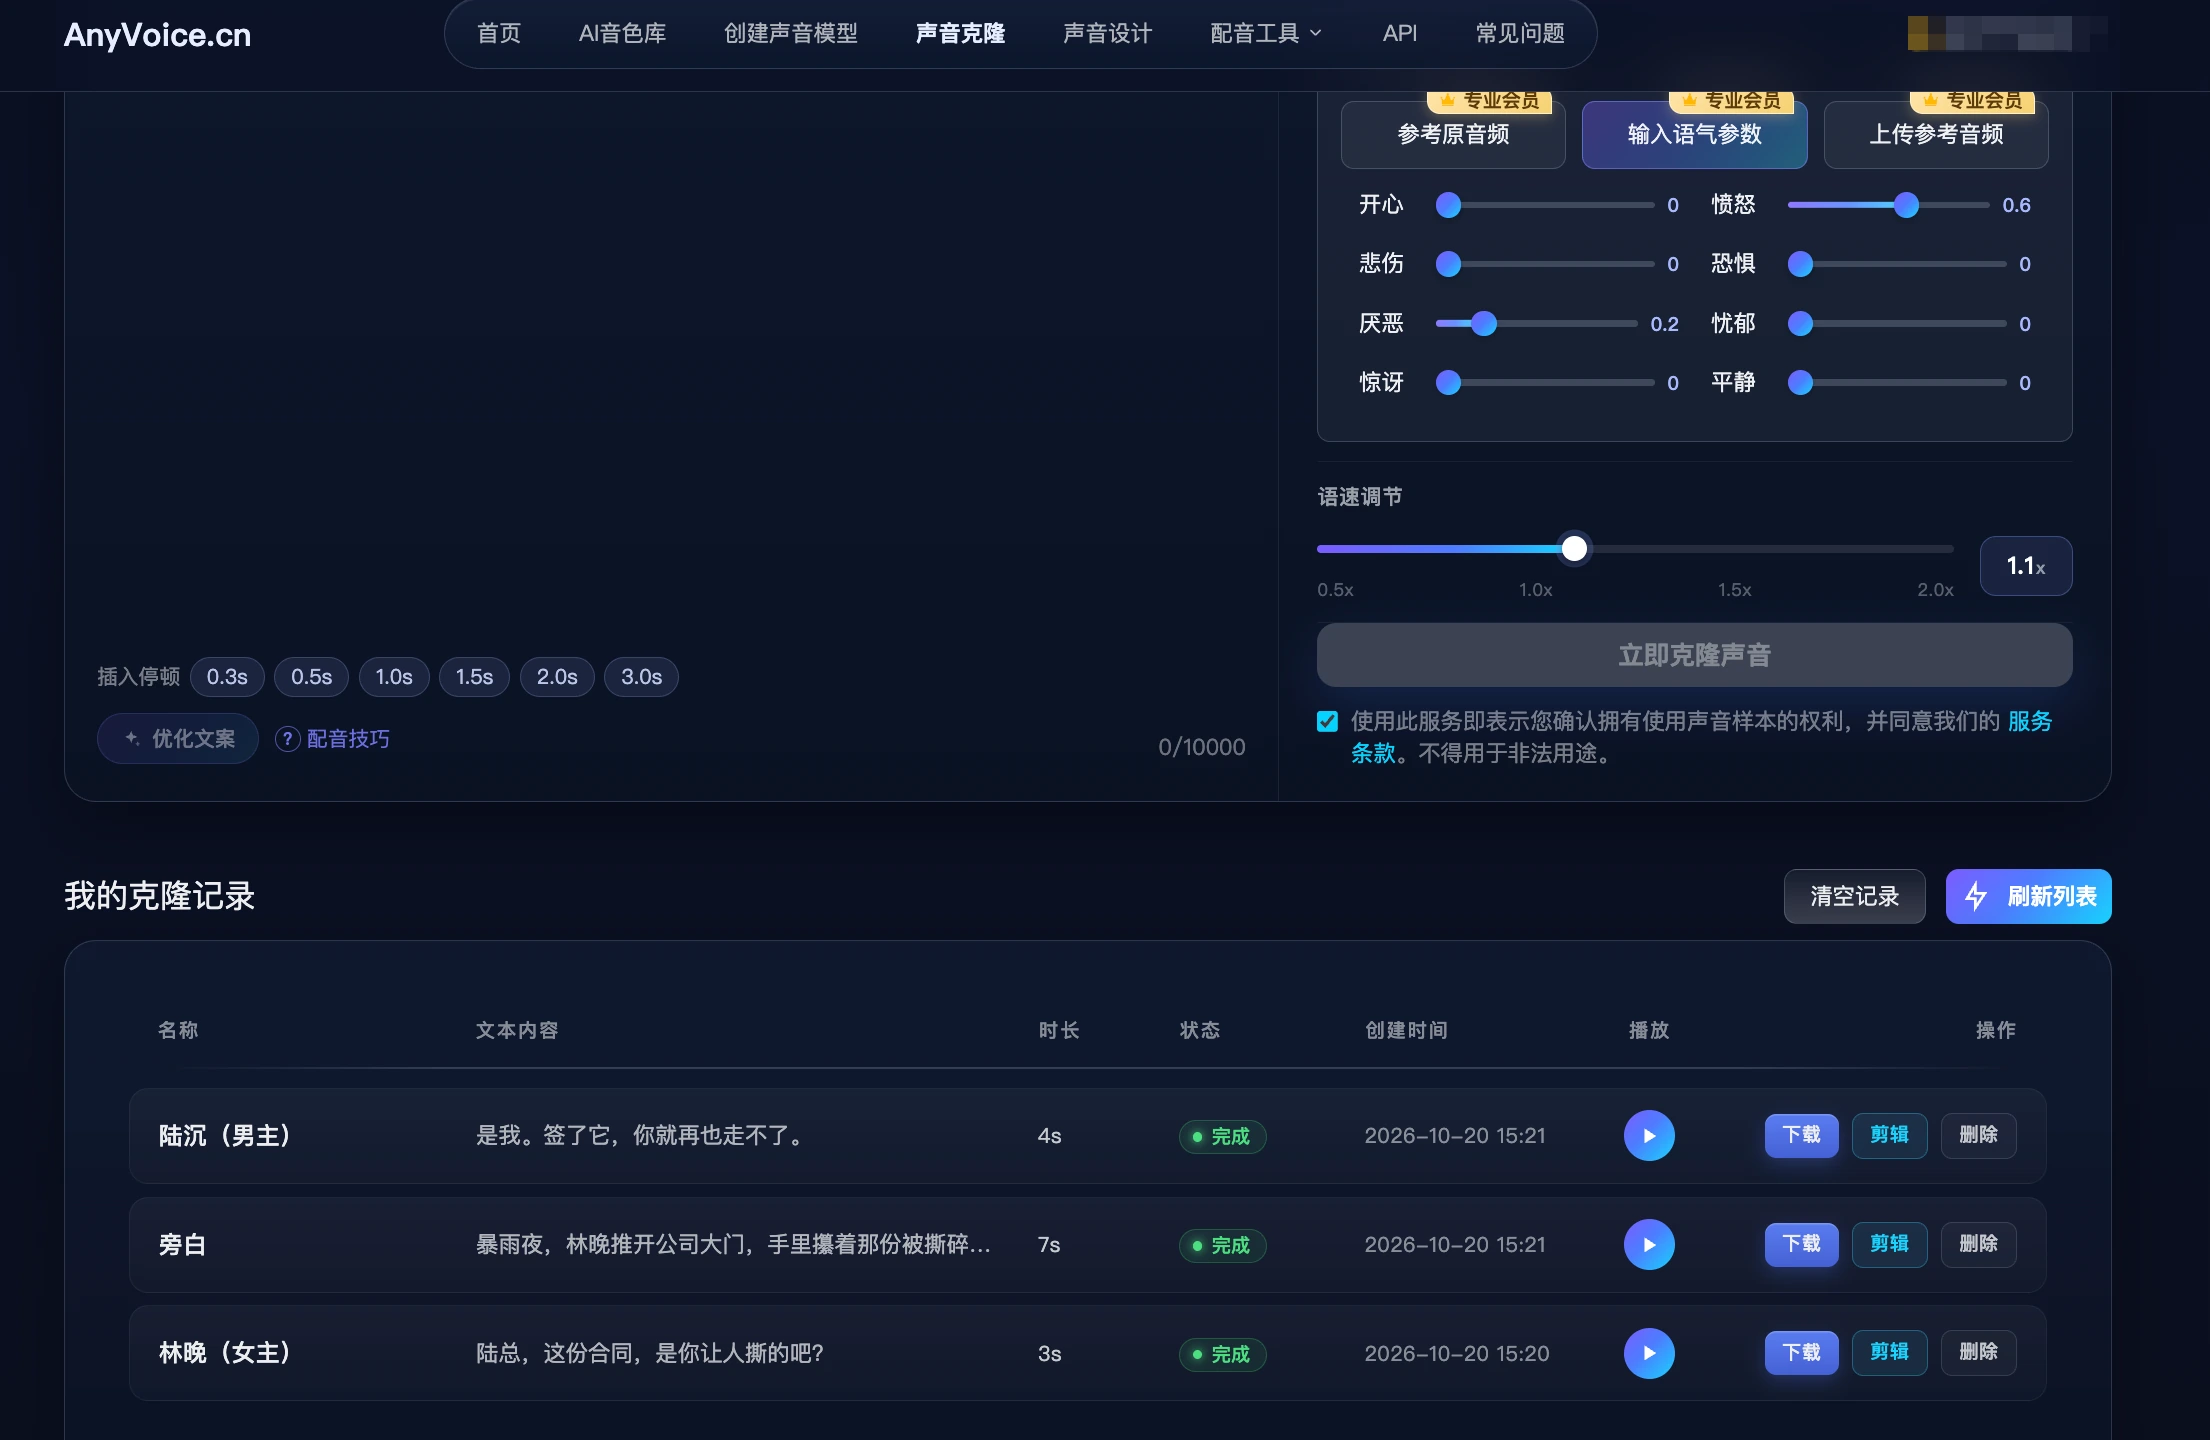This screenshot has width=2210, height=1440.
Task: Select the 输入语气参数 tab
Action: (x=1694, y=134)
